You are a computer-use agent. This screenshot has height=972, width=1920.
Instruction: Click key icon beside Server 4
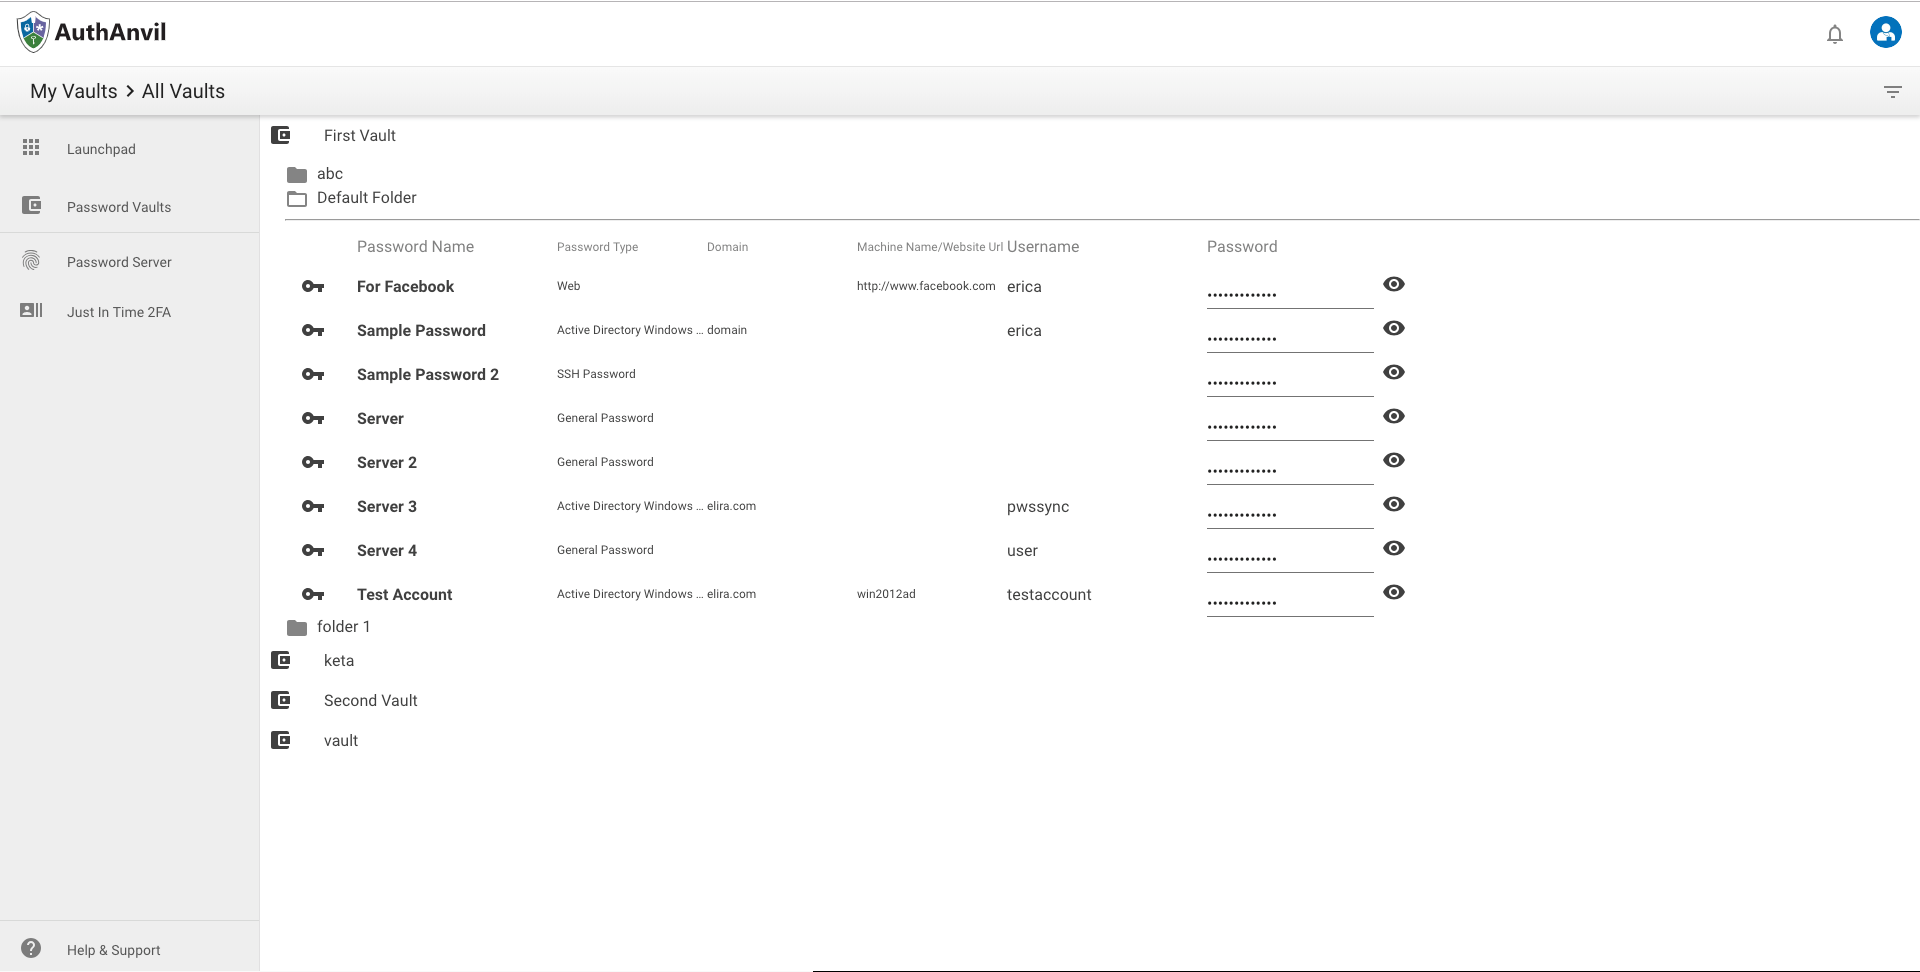[313, 551]
